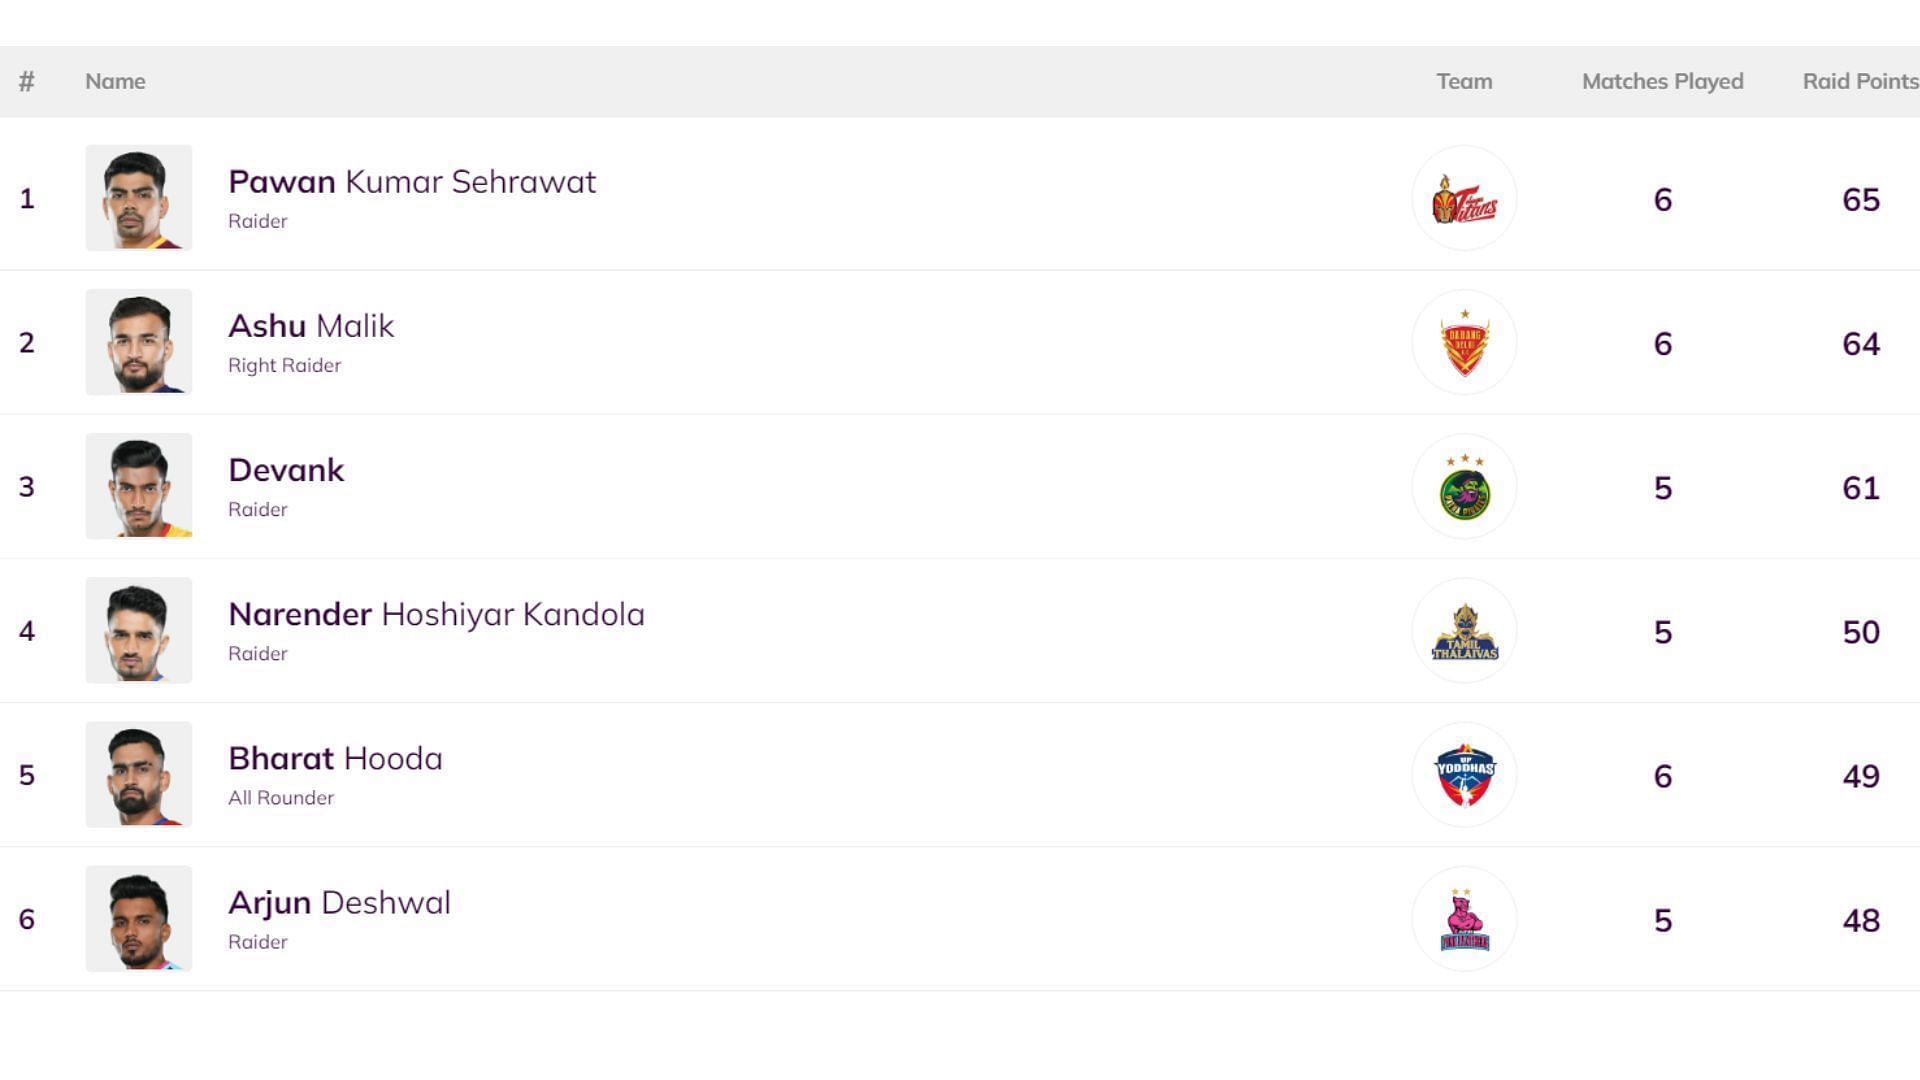Image resolution: width=1920 pixels, height=1080 pixels.
Task: Sort by the Raid Points column header
Action: (1860, 81)
